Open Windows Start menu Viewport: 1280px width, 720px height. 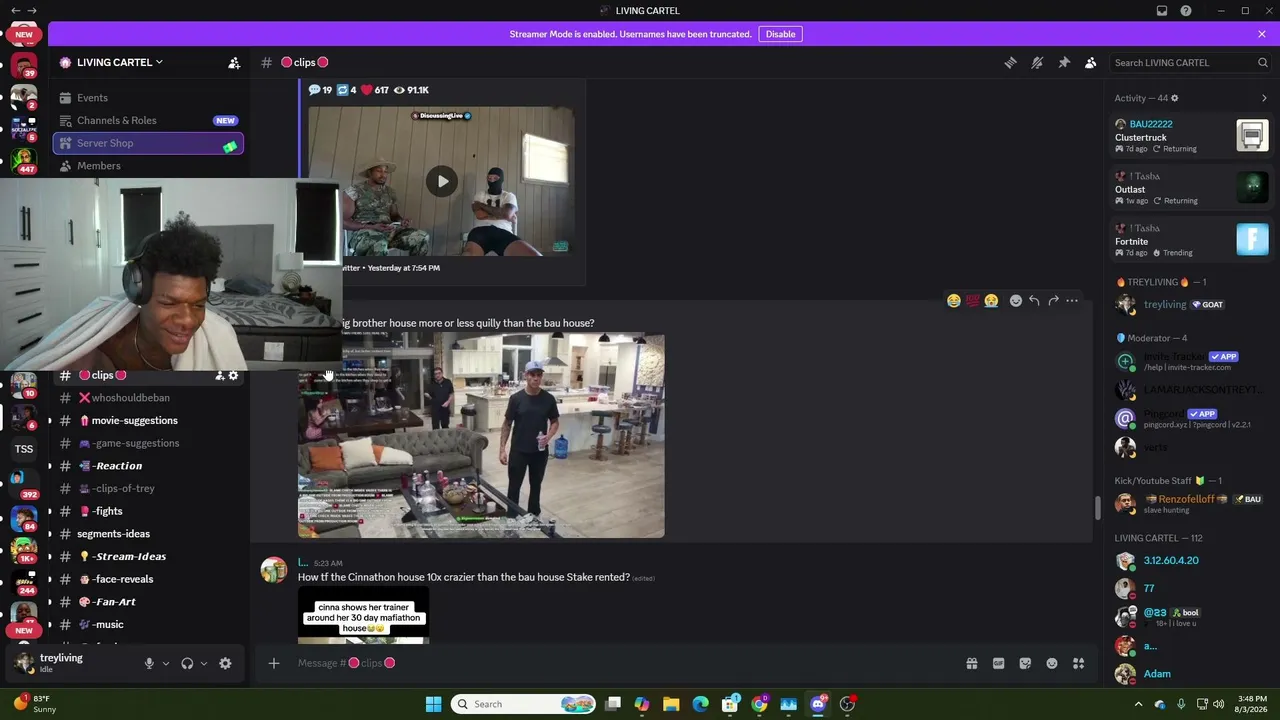433,704
